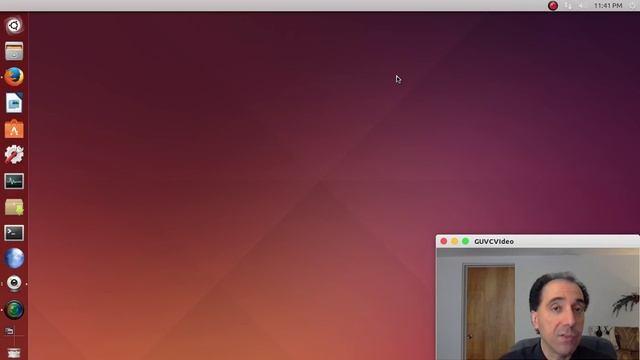Close the GUVCVideo window
640x360 pixels.
pos(444,241)
